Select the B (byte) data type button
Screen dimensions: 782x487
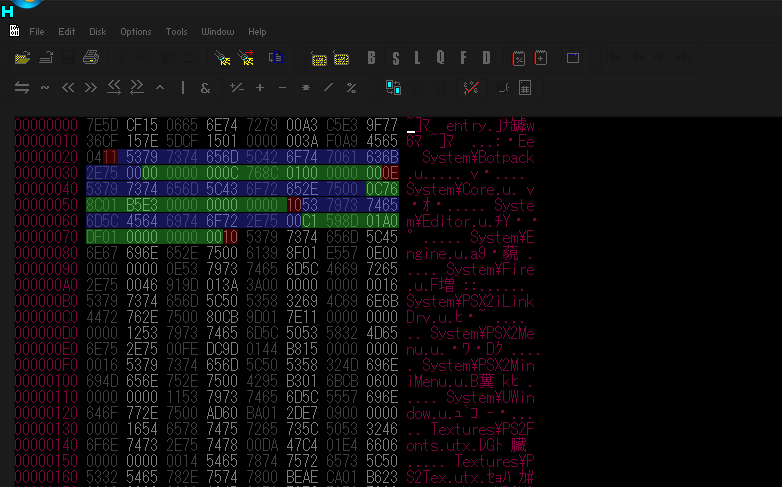372,58
